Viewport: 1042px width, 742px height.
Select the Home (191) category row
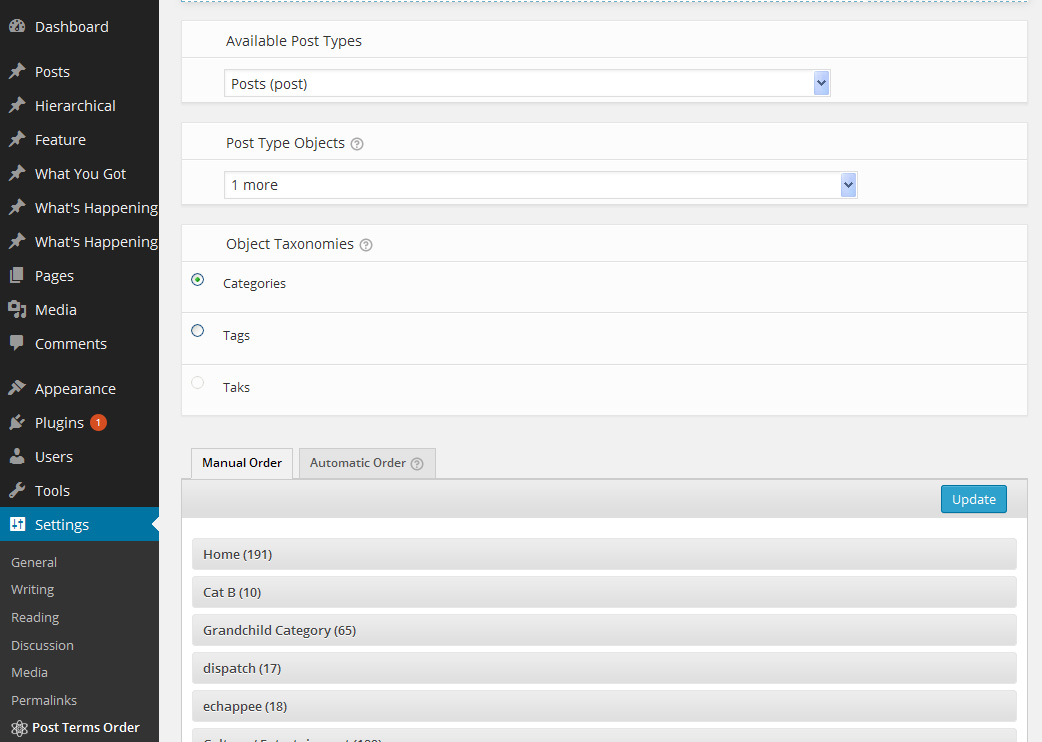pyautogui.click(x=604, y=554)
